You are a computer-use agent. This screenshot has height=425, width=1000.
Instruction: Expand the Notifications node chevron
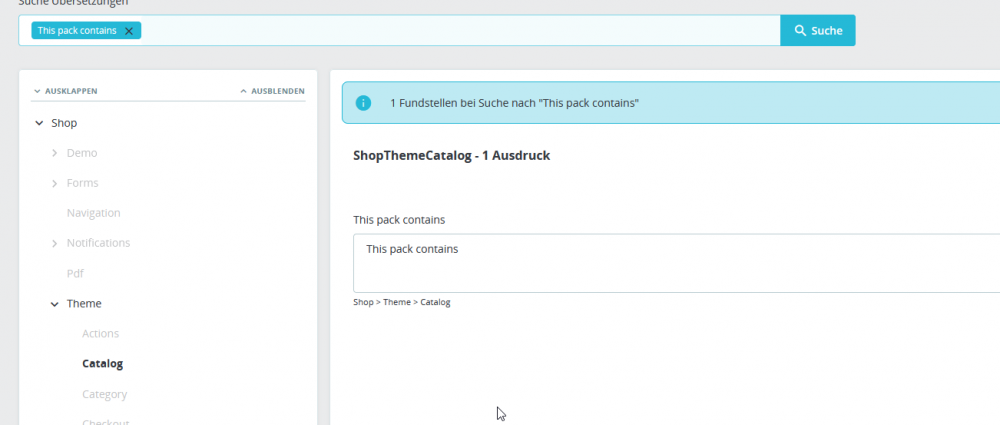point(54,243)
